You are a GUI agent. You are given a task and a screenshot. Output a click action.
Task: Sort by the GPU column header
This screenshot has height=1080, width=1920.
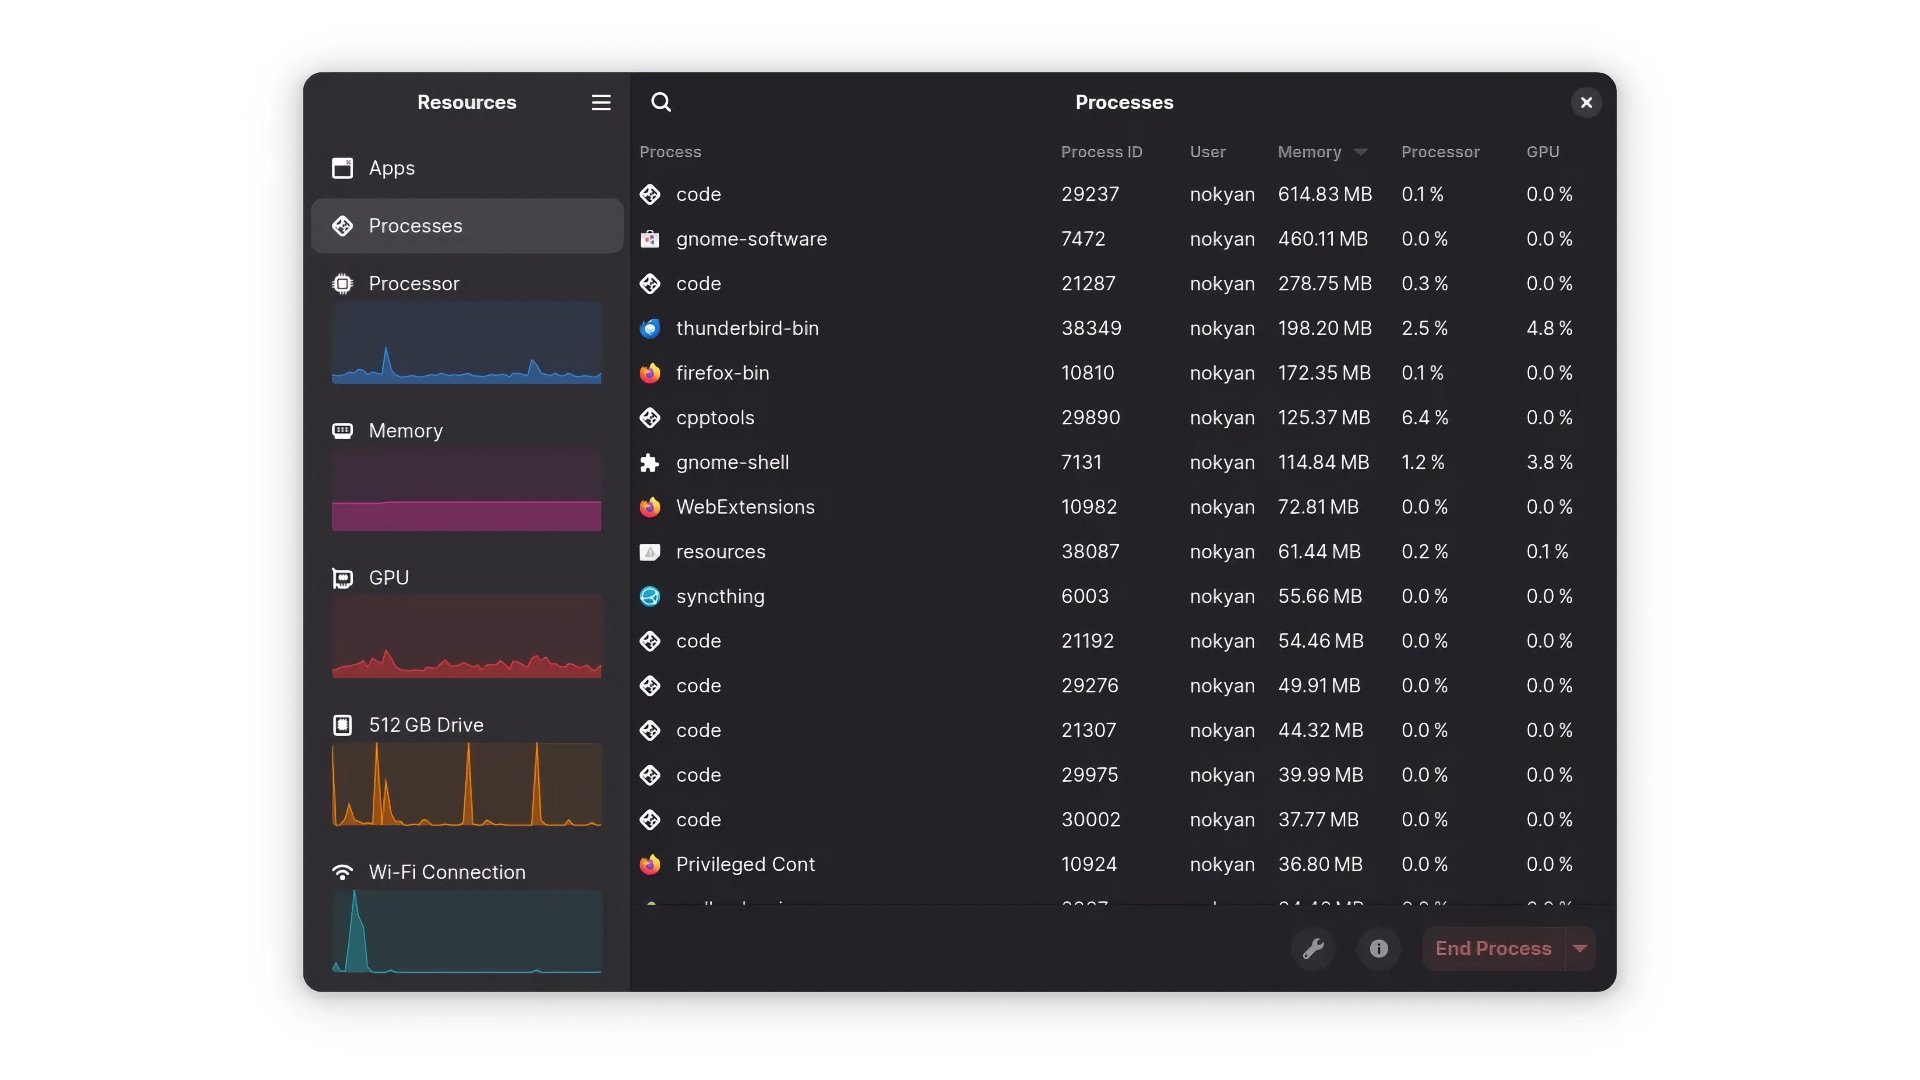(x=1542, y=152)
